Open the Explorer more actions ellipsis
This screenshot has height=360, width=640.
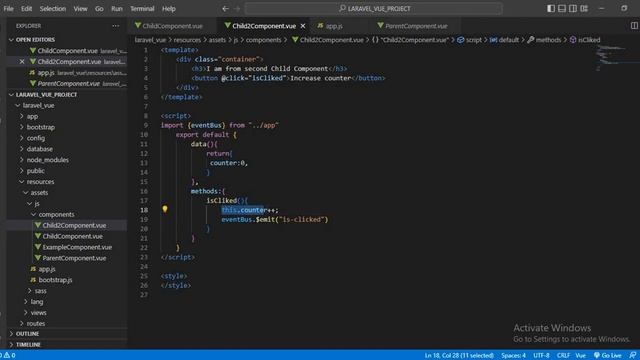pos(116,26)
